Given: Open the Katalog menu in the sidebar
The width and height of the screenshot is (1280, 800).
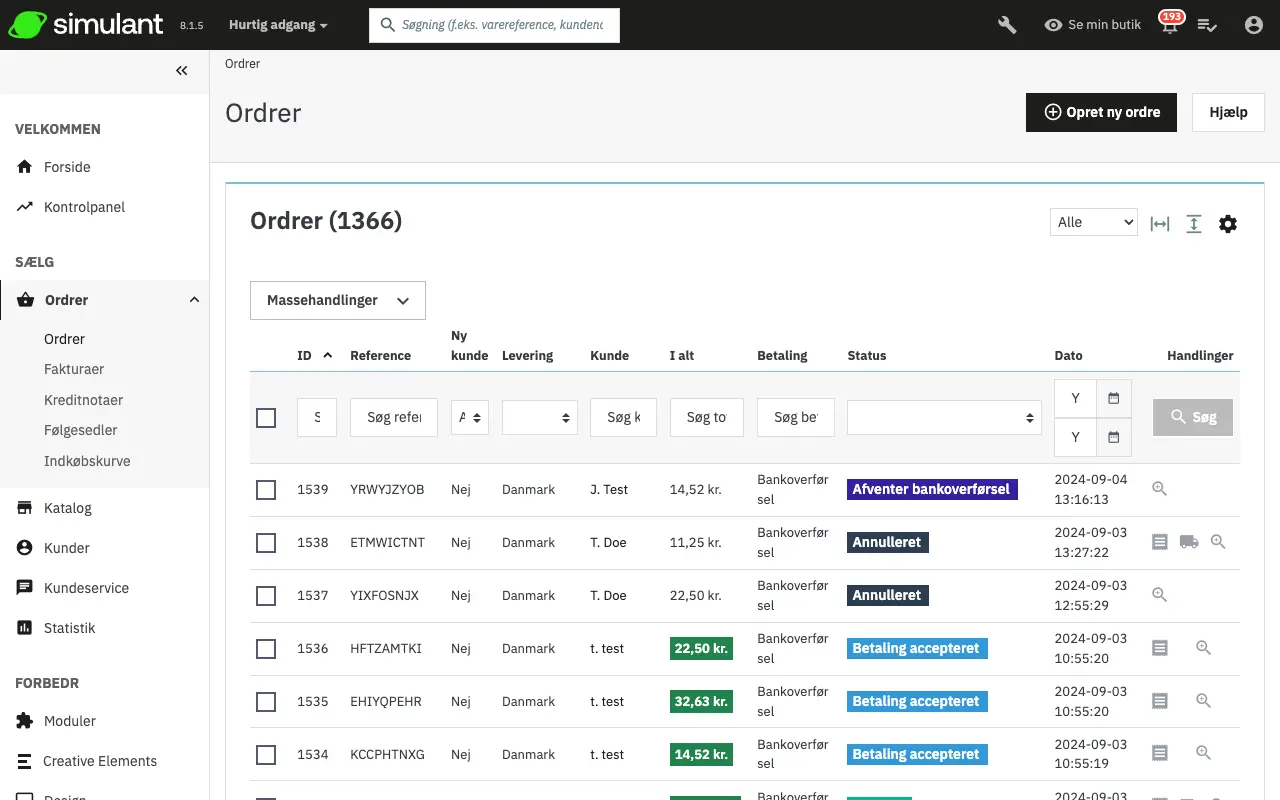Looking at the screenshot, I should pos(68,508).
